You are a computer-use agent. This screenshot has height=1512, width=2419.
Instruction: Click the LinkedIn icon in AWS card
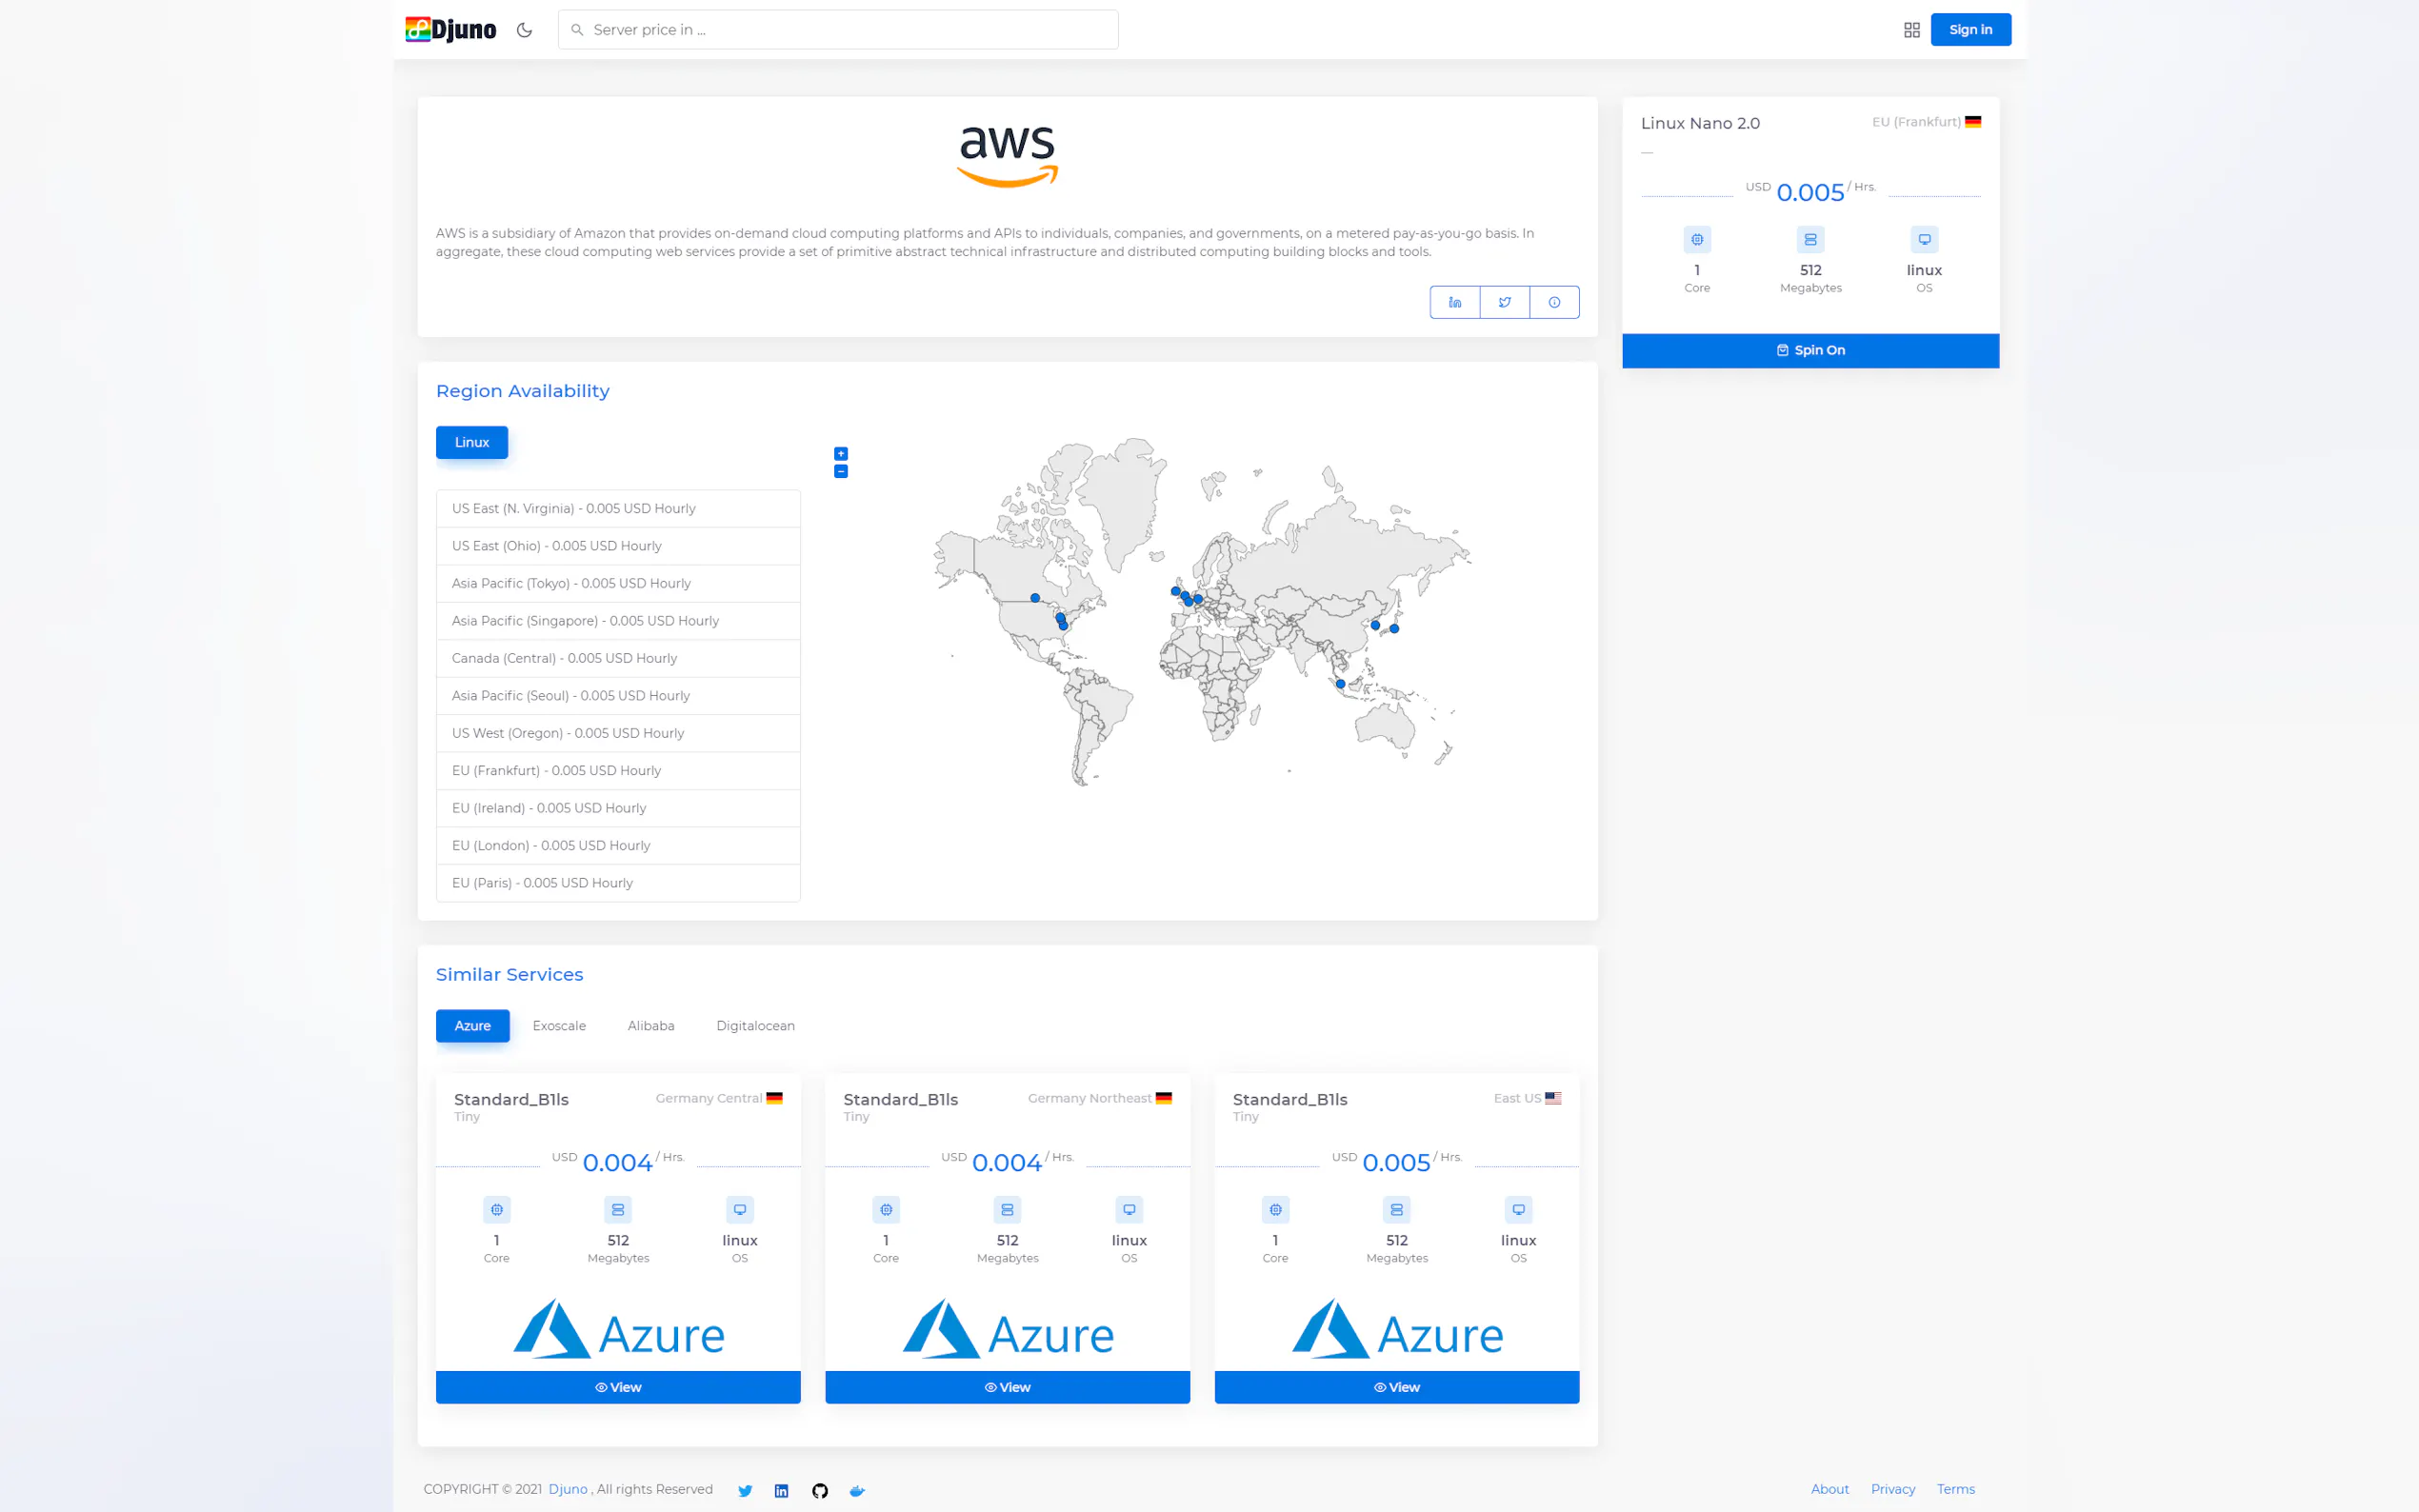coord(1454,302)
